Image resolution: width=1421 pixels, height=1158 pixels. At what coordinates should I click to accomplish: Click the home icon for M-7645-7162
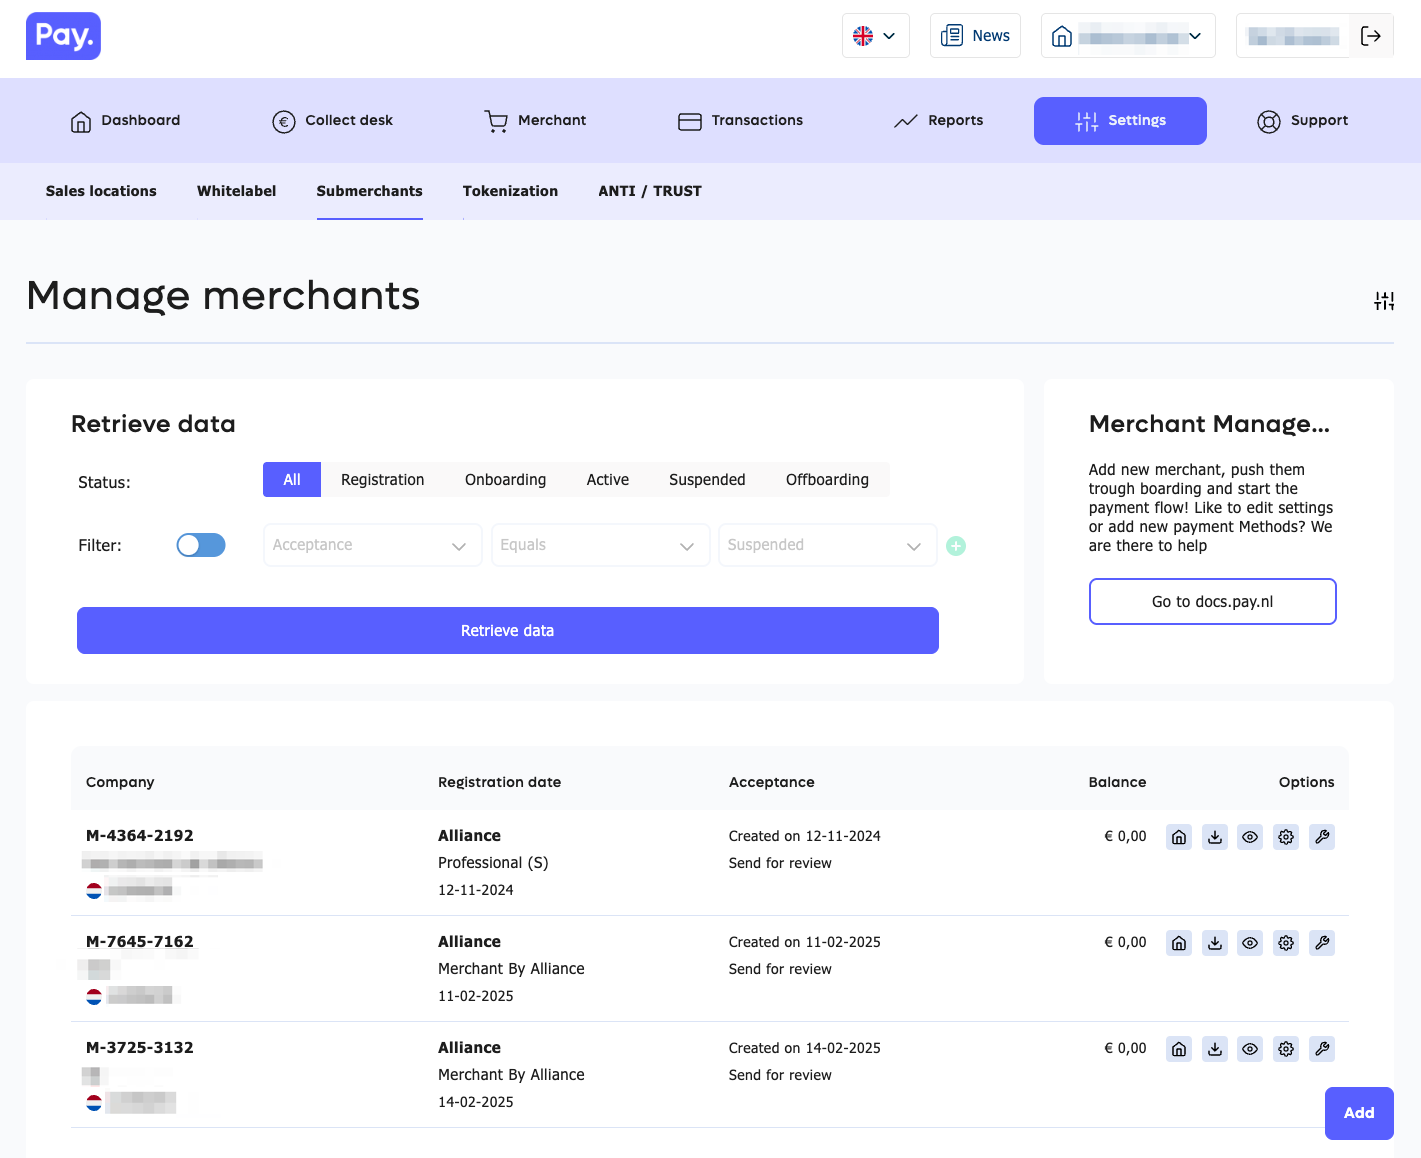point(1179,943)
